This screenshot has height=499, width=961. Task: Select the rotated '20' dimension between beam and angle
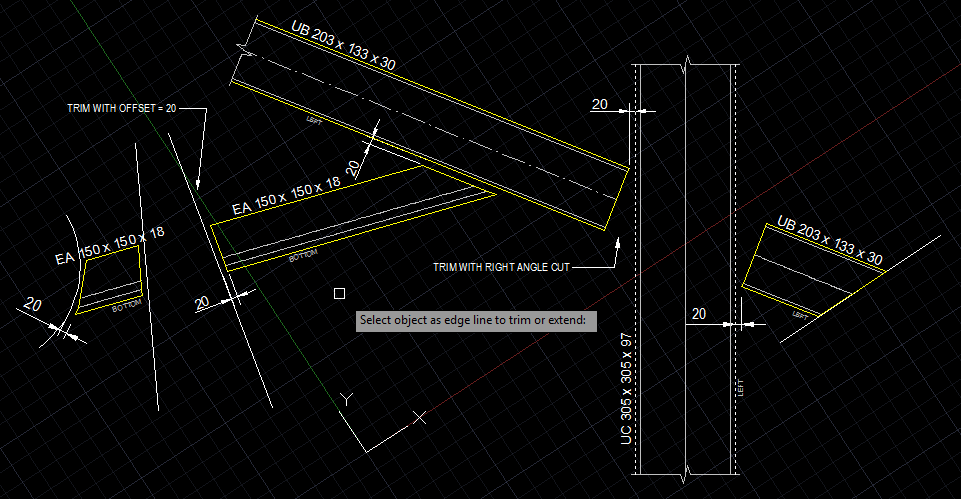point(352,168)
